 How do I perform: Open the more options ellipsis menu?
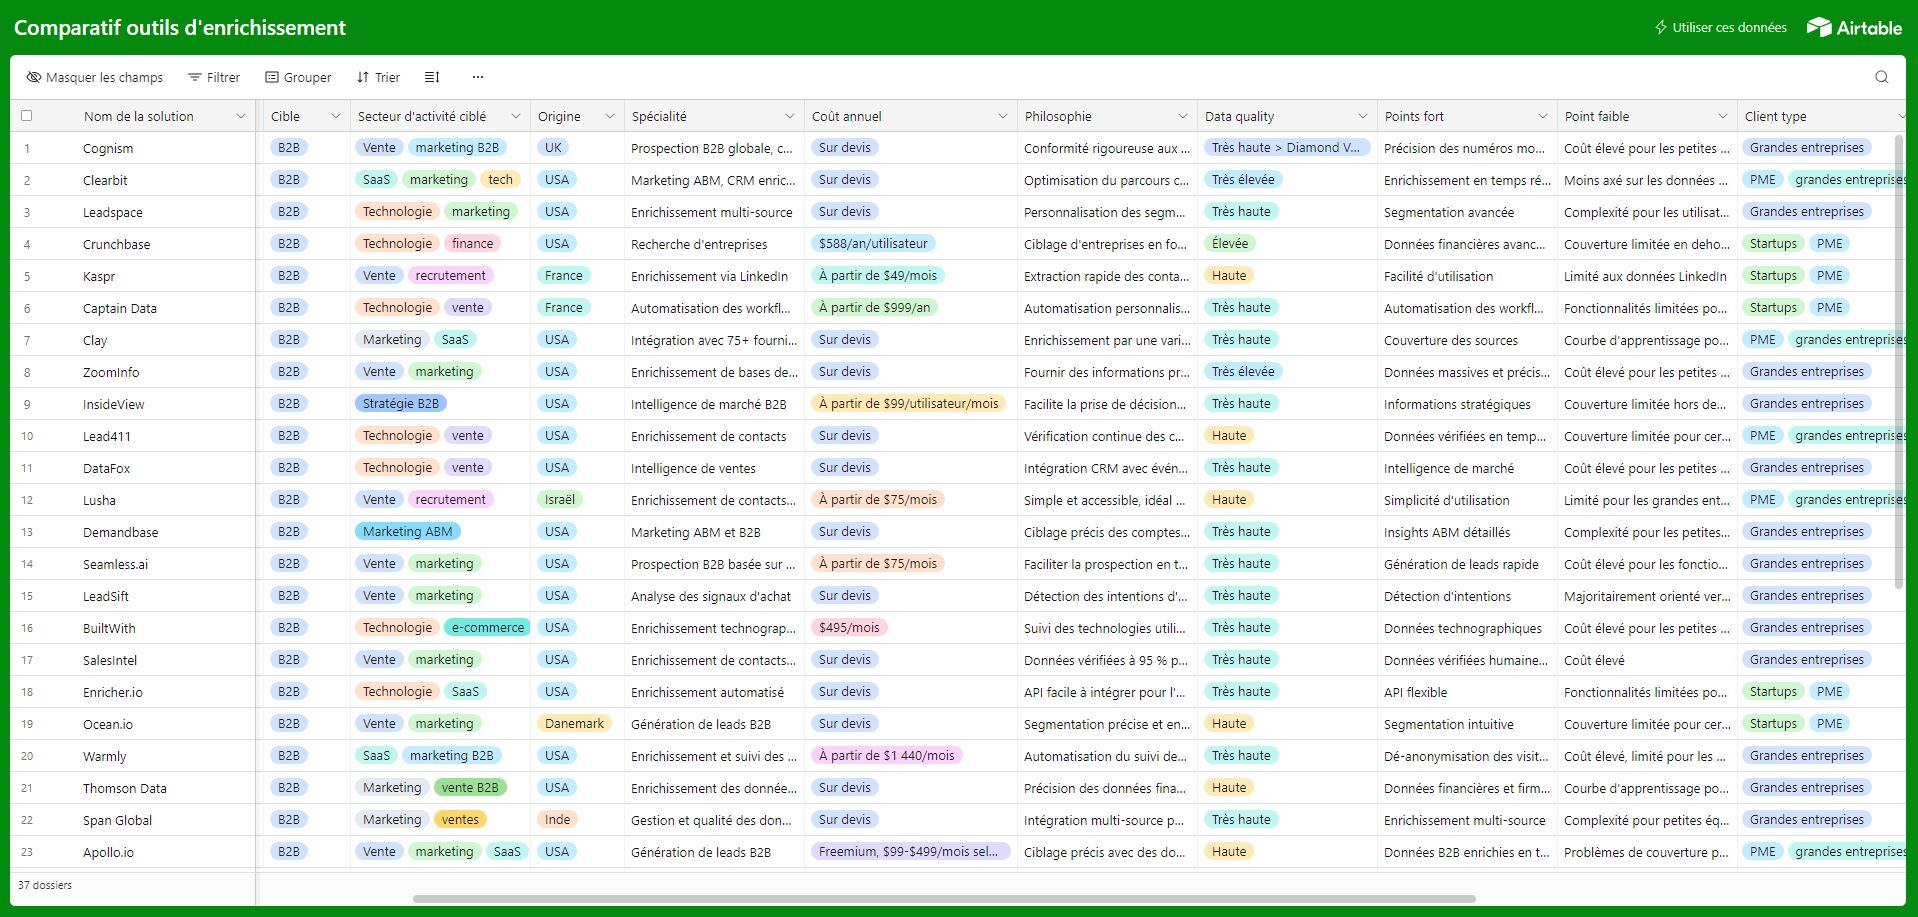tap(477, 77)
